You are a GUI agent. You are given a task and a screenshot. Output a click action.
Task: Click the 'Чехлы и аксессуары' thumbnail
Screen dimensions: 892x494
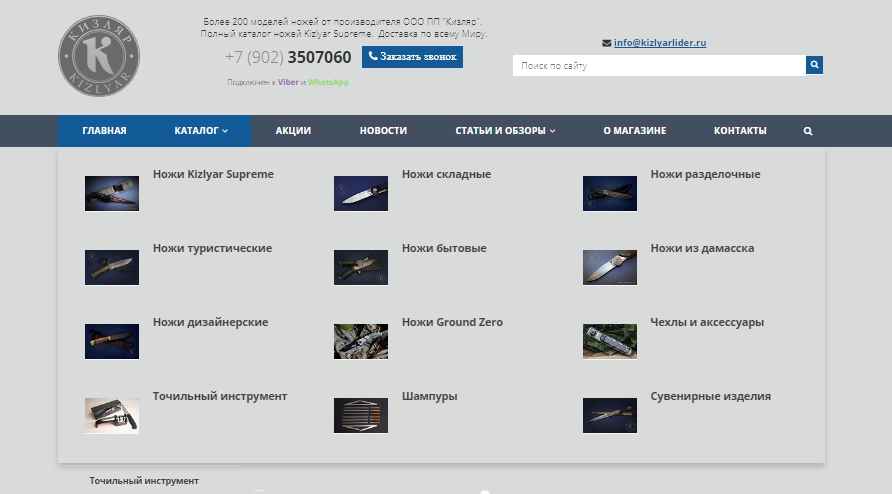(610, 341)
